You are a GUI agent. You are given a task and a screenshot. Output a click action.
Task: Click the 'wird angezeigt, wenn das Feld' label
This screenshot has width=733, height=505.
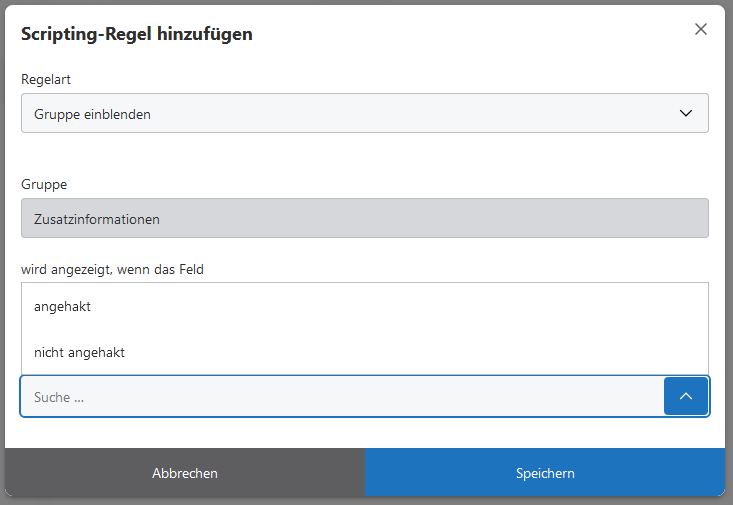click(112, 269)
